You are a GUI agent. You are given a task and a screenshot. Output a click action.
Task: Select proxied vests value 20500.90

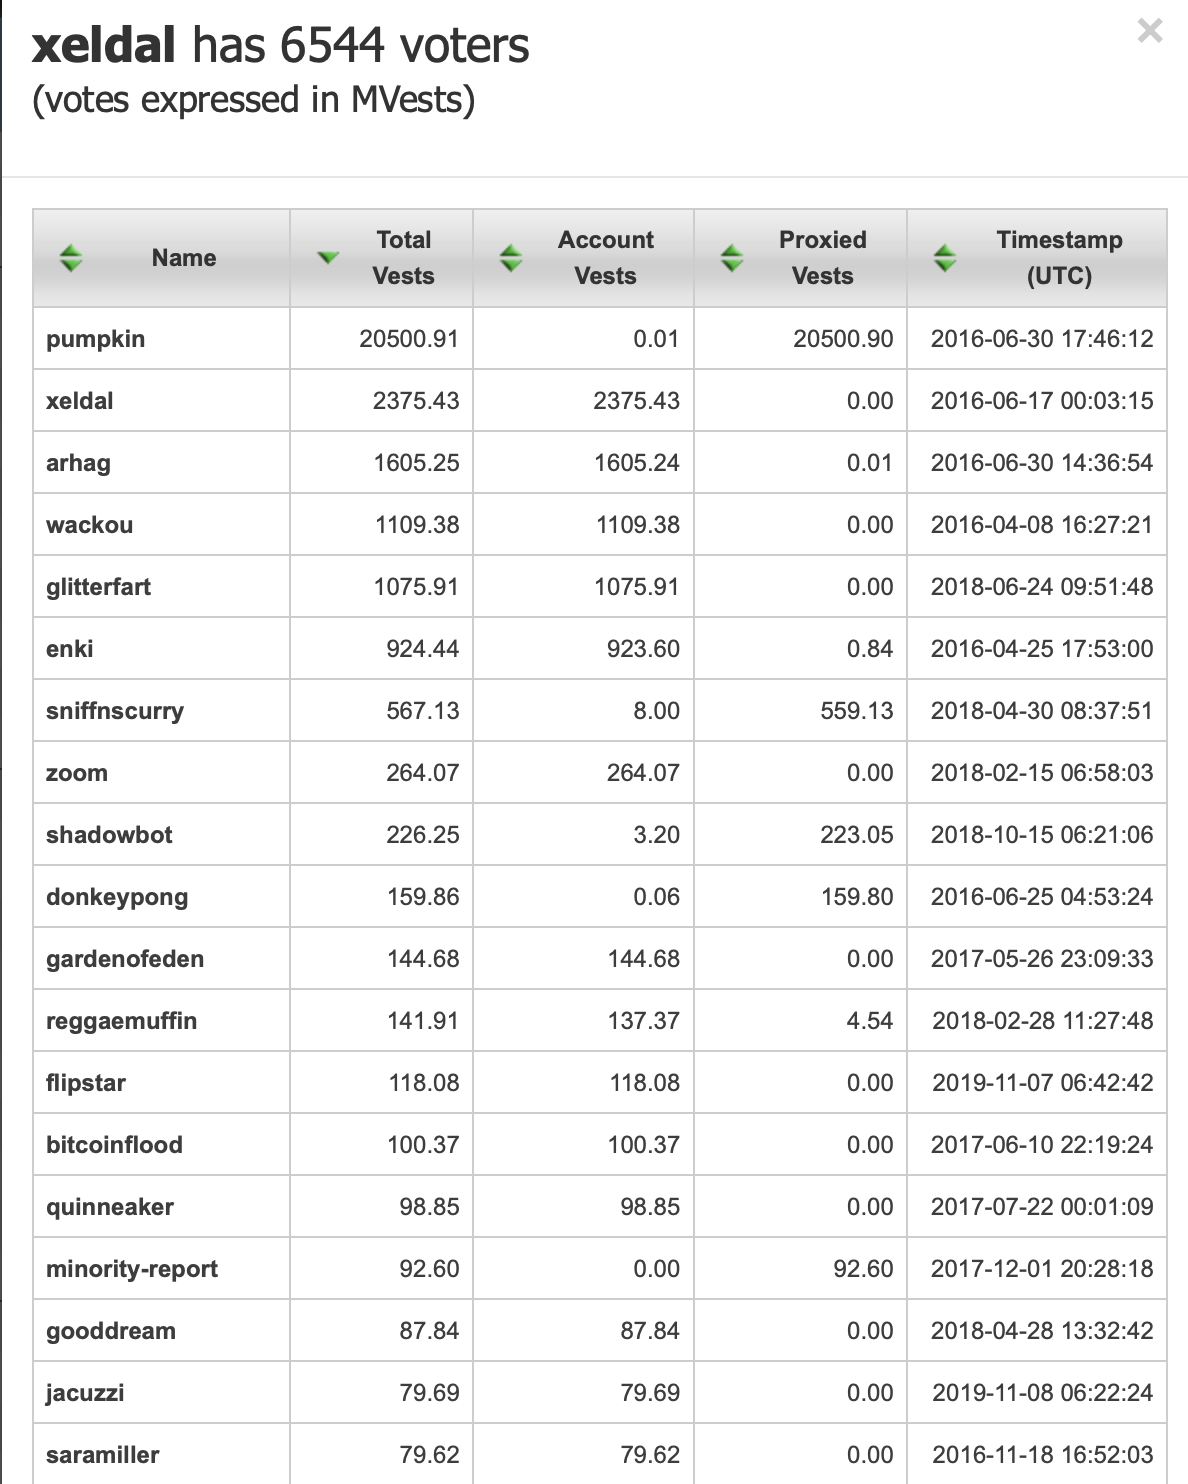click(843, 339)
